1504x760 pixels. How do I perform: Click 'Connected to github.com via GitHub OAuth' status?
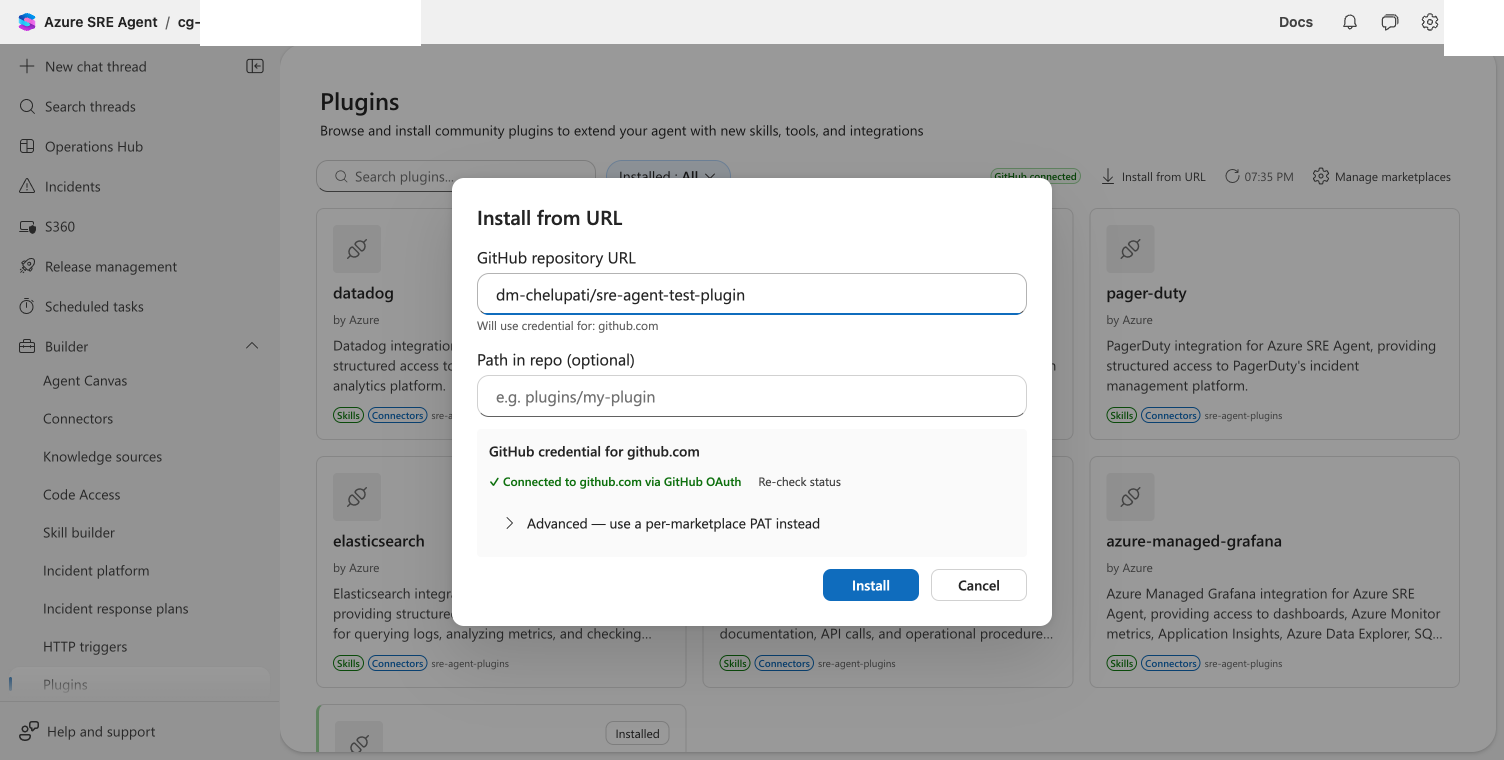(615, 481)
